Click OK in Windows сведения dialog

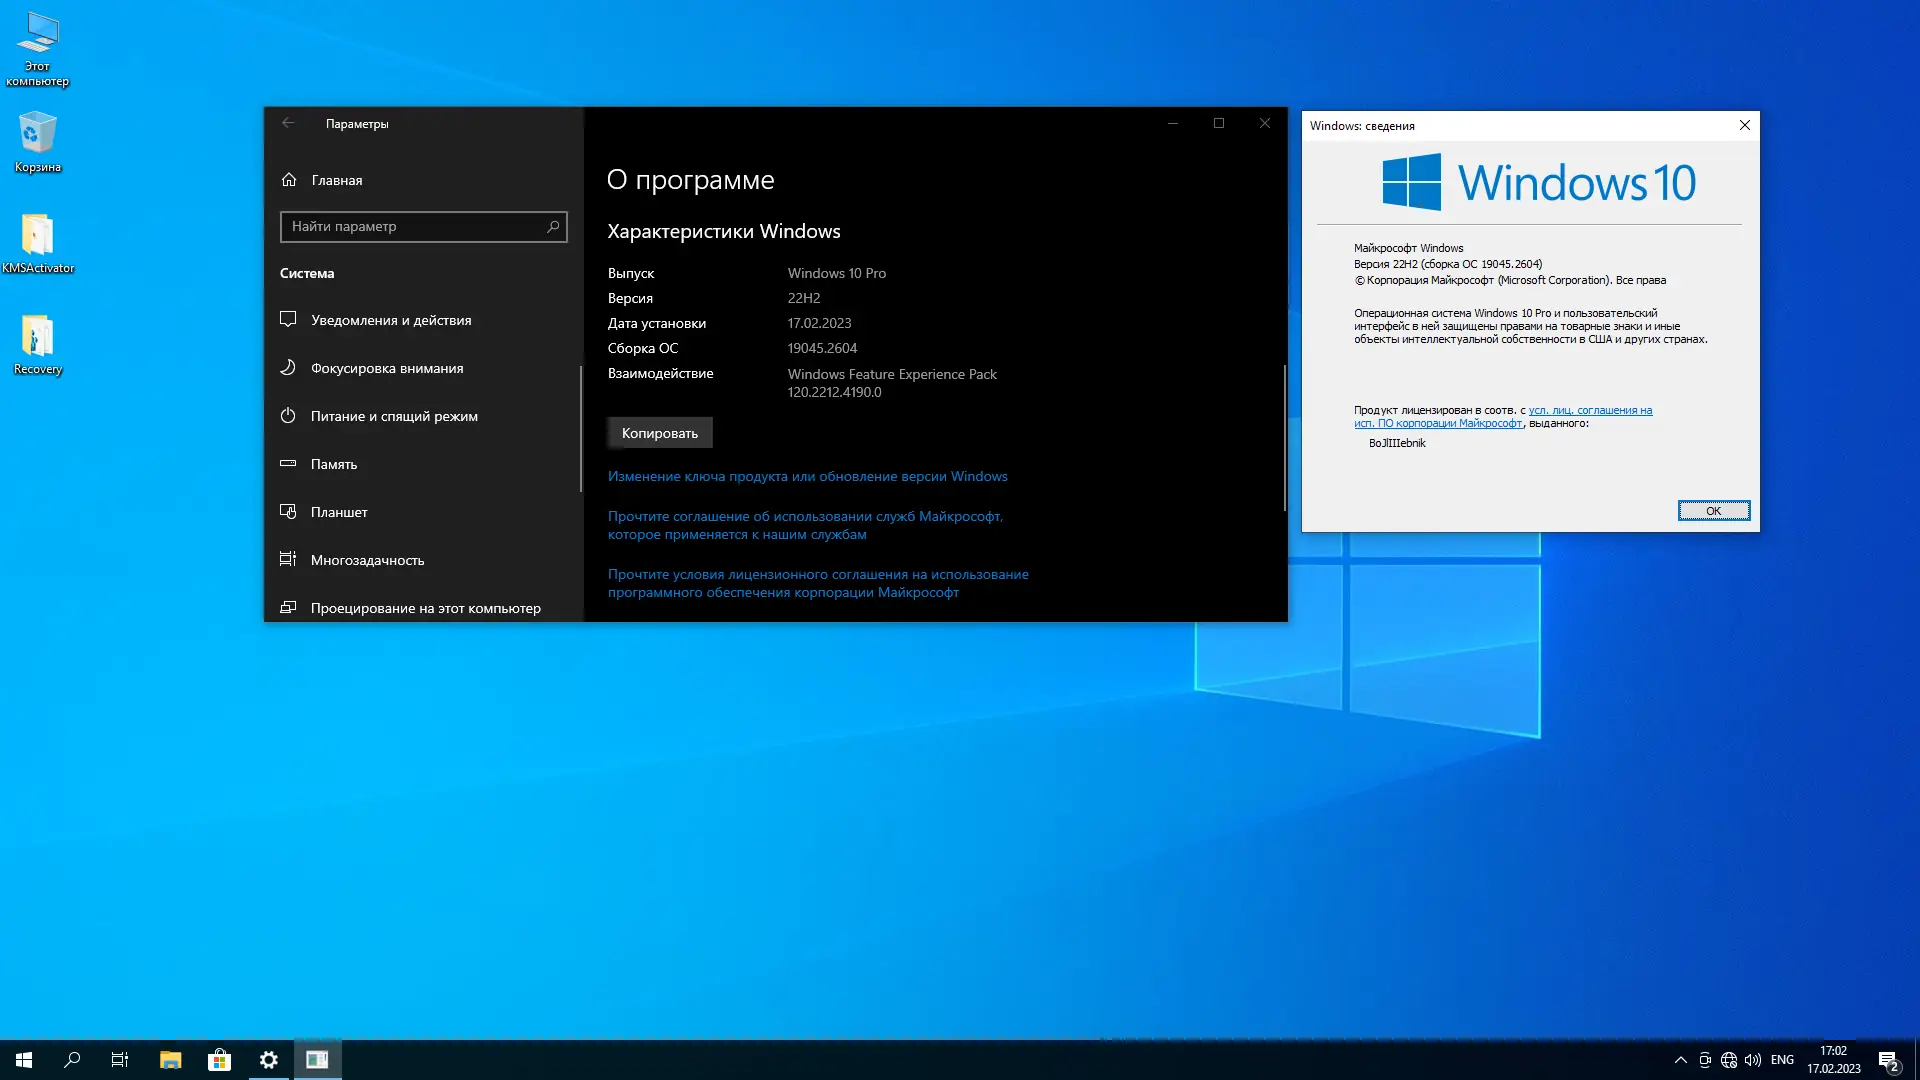click(x=1713, y=511)
